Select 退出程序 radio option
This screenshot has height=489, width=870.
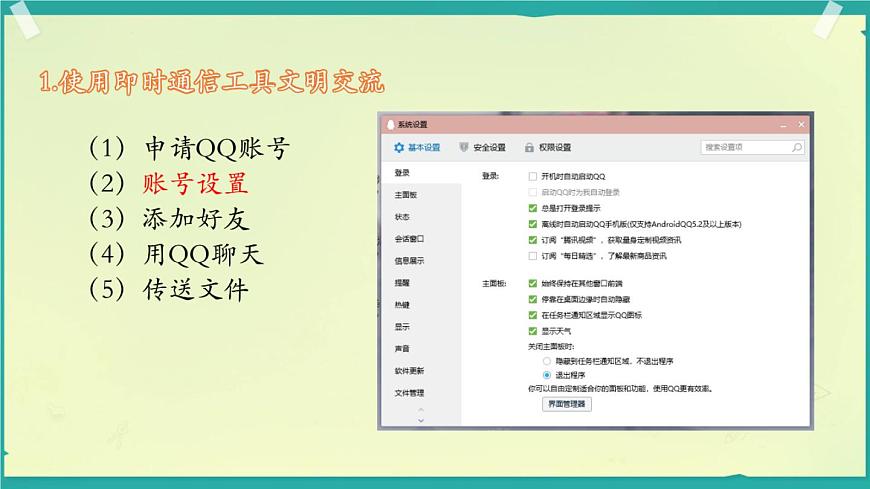[547, 375]
